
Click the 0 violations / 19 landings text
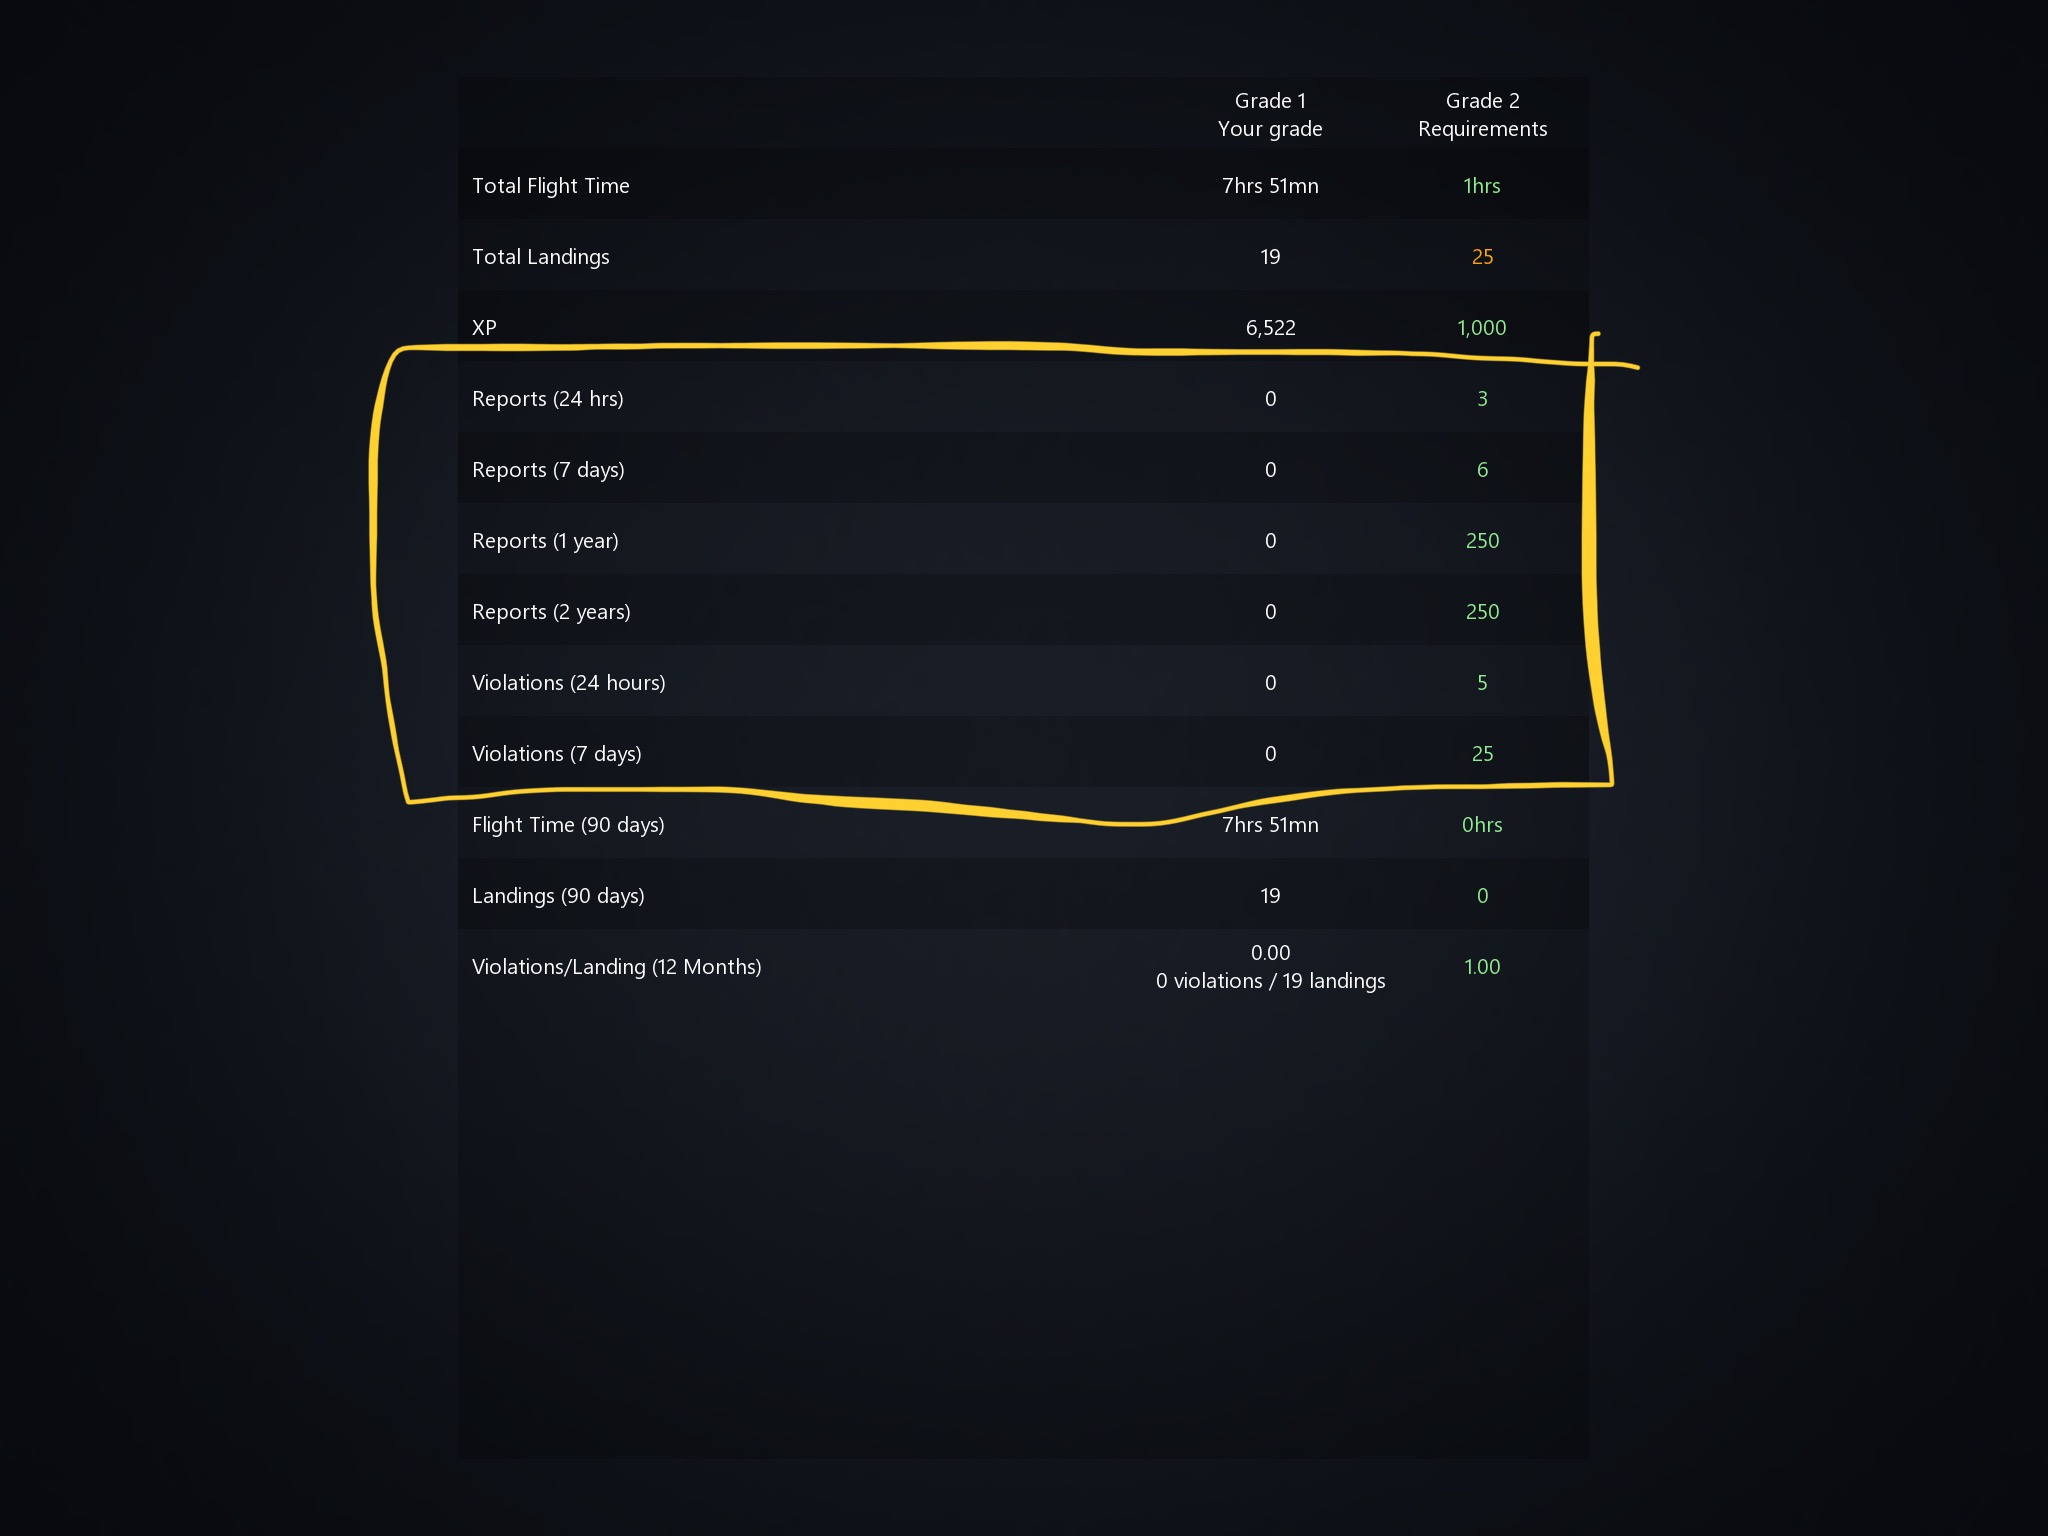point(1270,981)
